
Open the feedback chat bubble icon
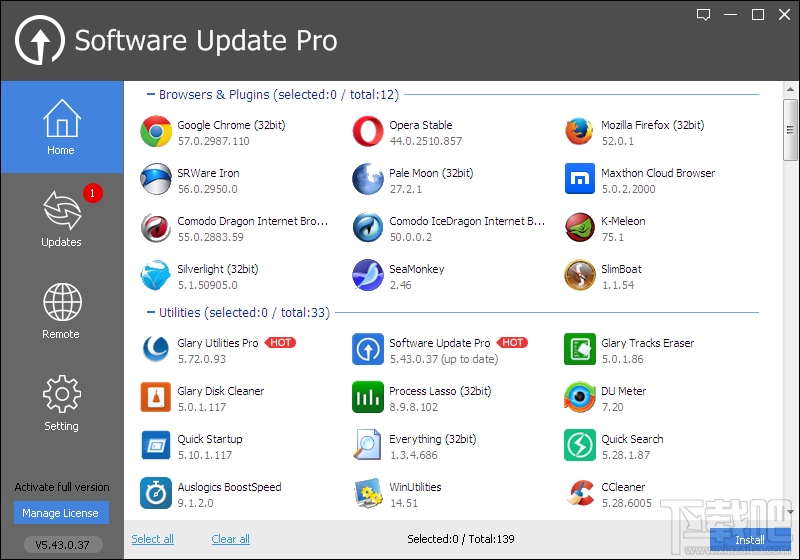pyautogui.click(x=704, y=15)
